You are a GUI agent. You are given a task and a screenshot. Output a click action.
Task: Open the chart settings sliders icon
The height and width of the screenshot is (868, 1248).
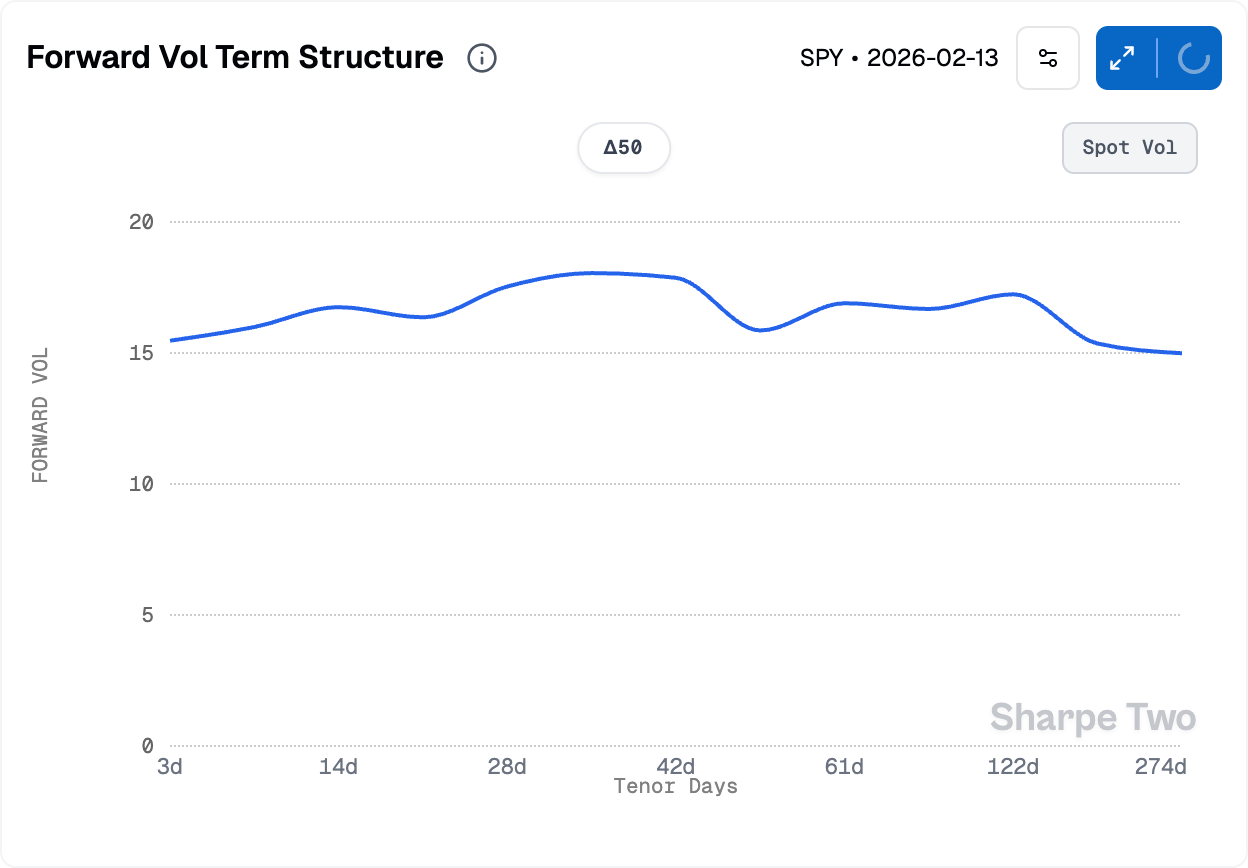click(x=1048, y=58)
